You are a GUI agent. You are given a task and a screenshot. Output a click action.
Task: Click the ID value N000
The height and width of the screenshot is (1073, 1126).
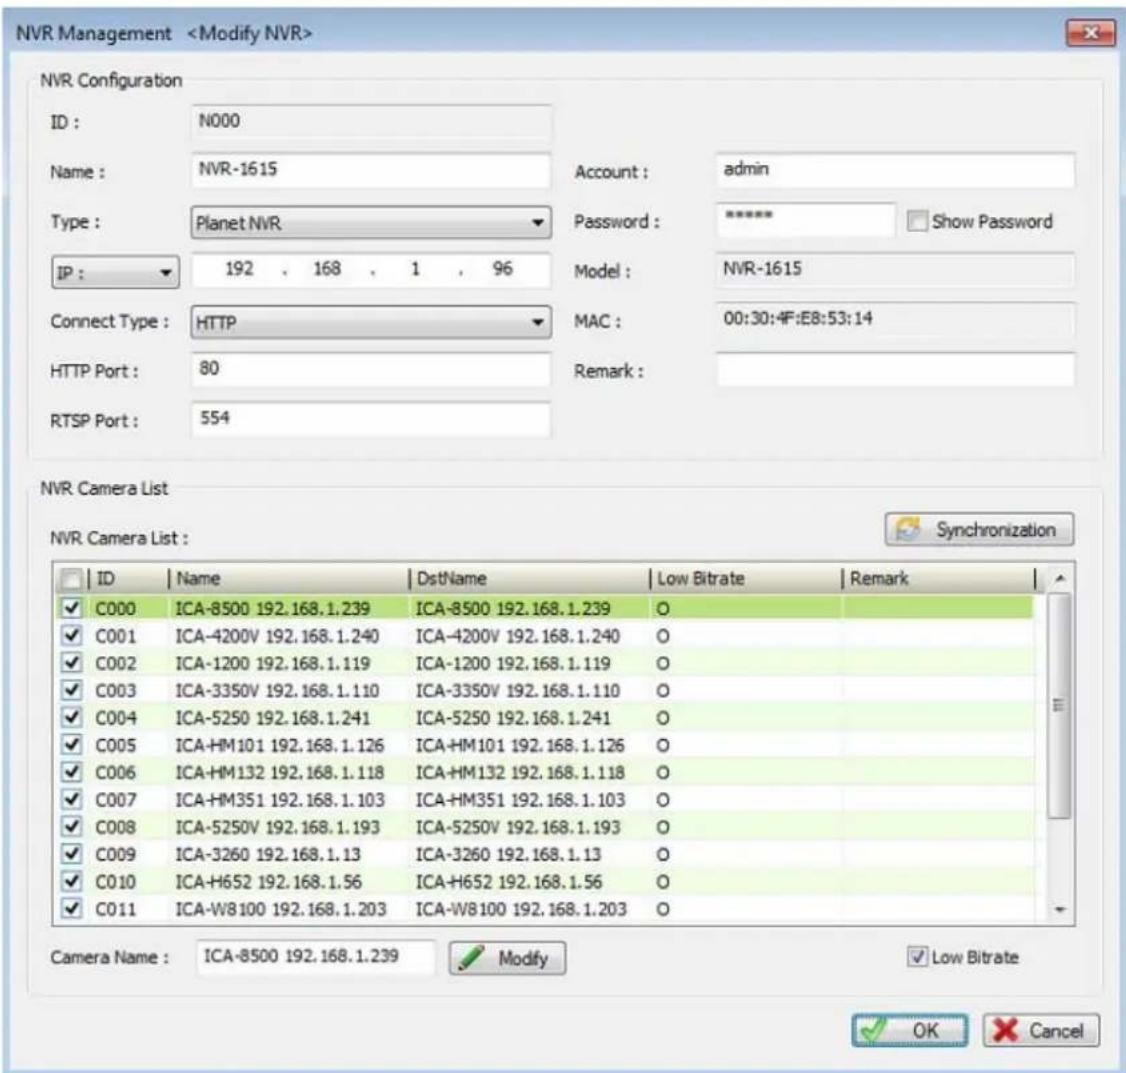219,121
